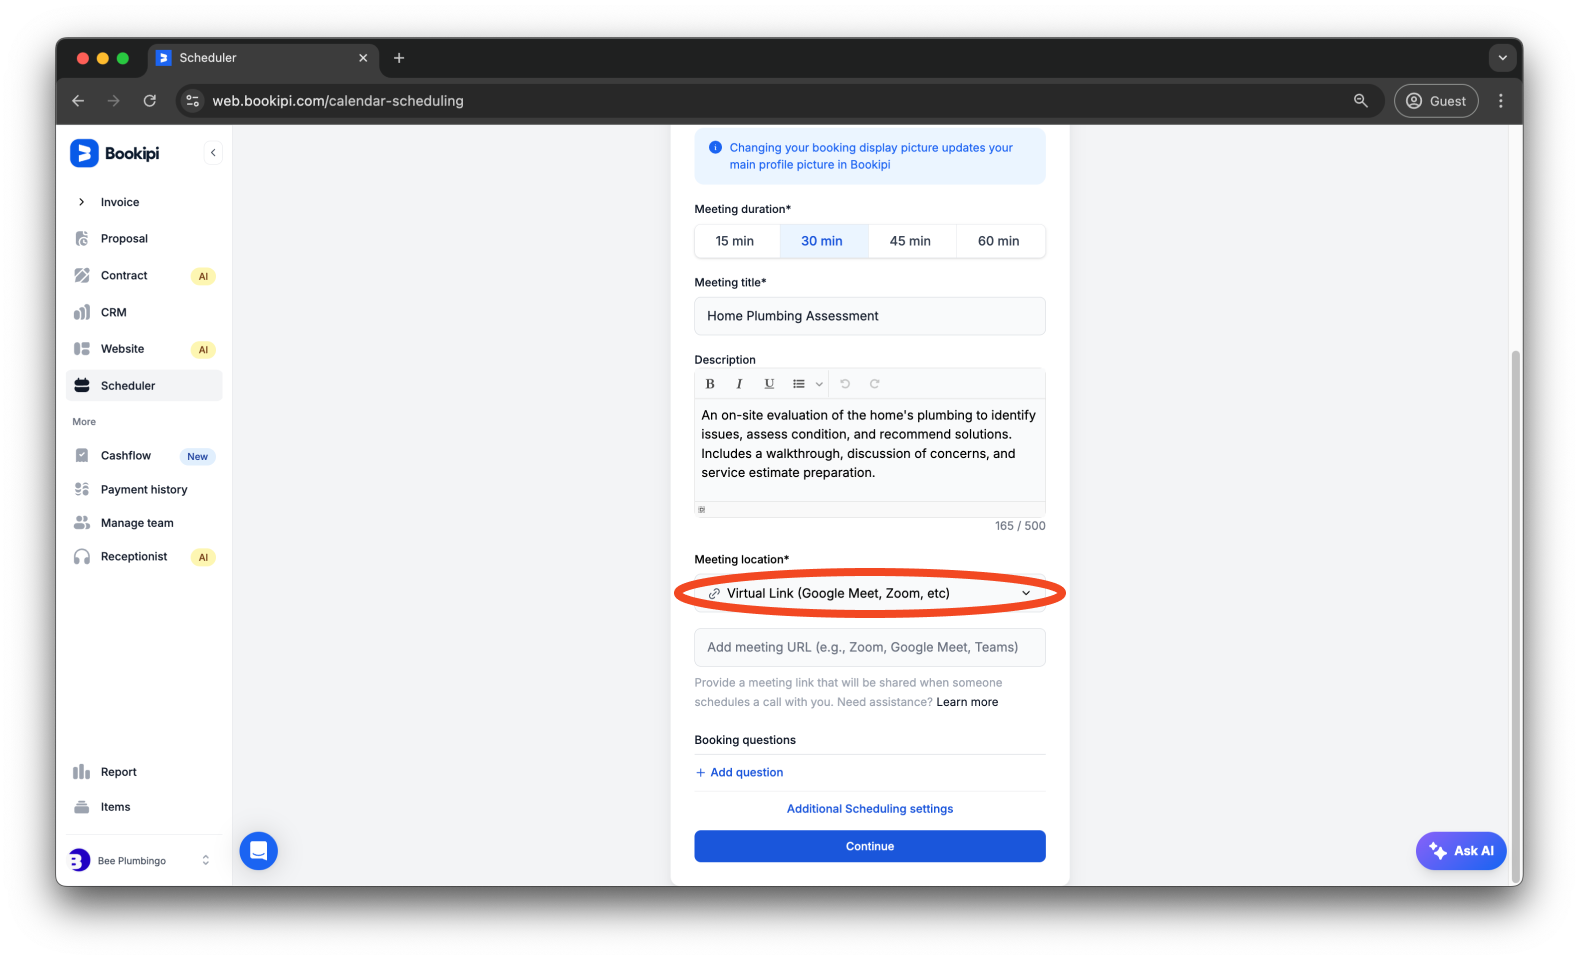Expand the Invoice menu arrow
The height and width of the screenshot is (960, 1579).
pyautogui.click(x=82, y=202)
